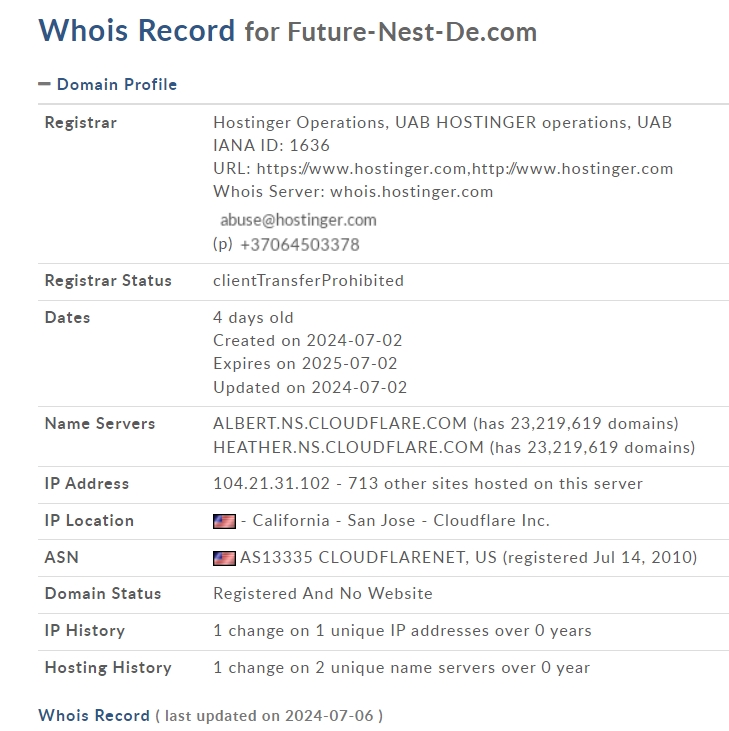Click the '4 days old' text
Image resolution: width=729 pixels, height=731 pixels.
[253, 317]
